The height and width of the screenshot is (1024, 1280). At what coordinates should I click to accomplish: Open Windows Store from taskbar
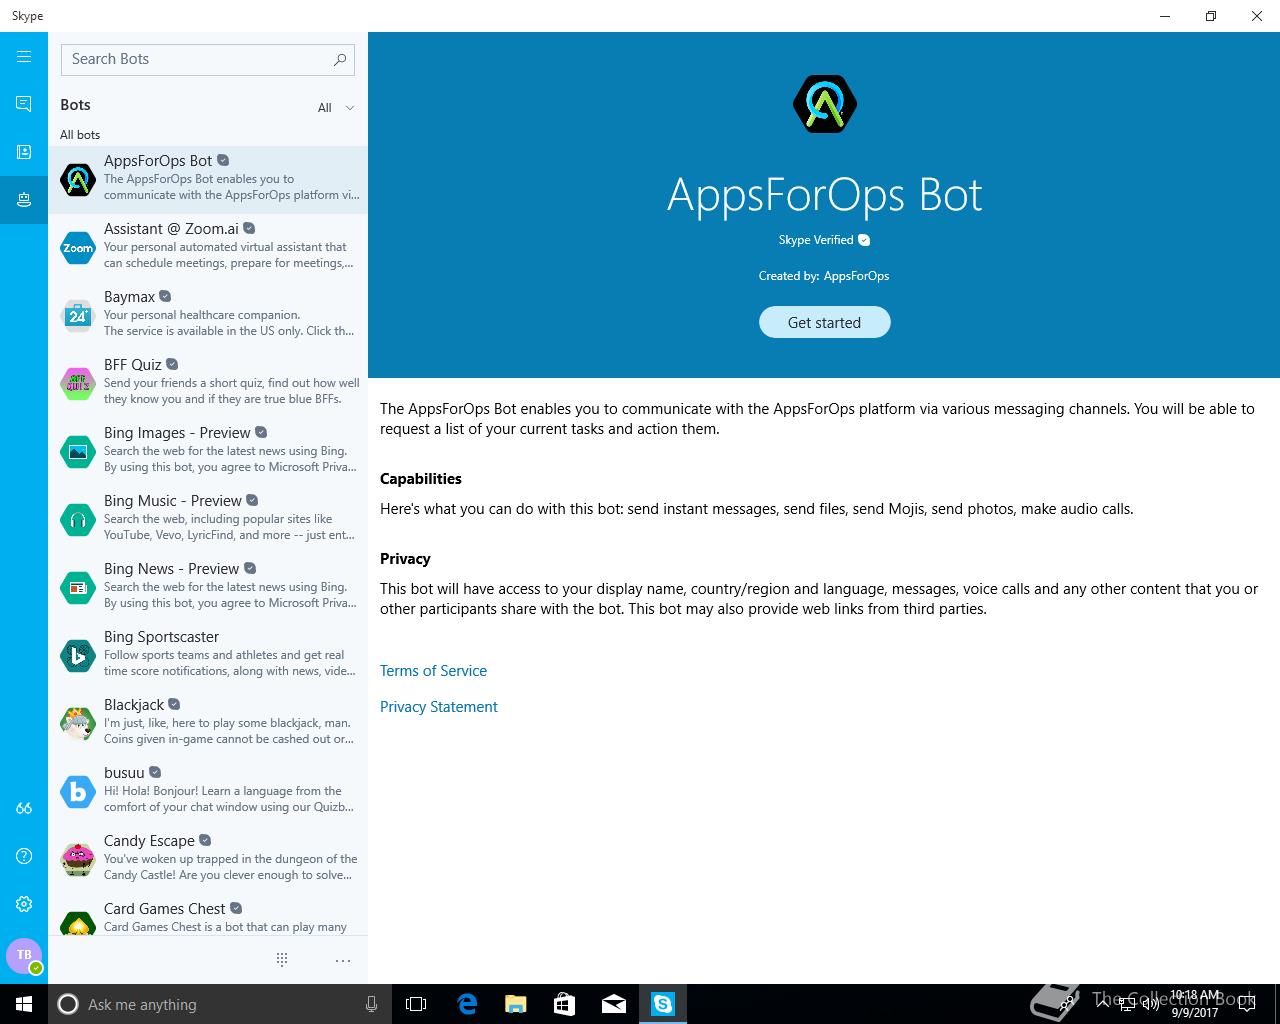click(x=564, y=1004)
